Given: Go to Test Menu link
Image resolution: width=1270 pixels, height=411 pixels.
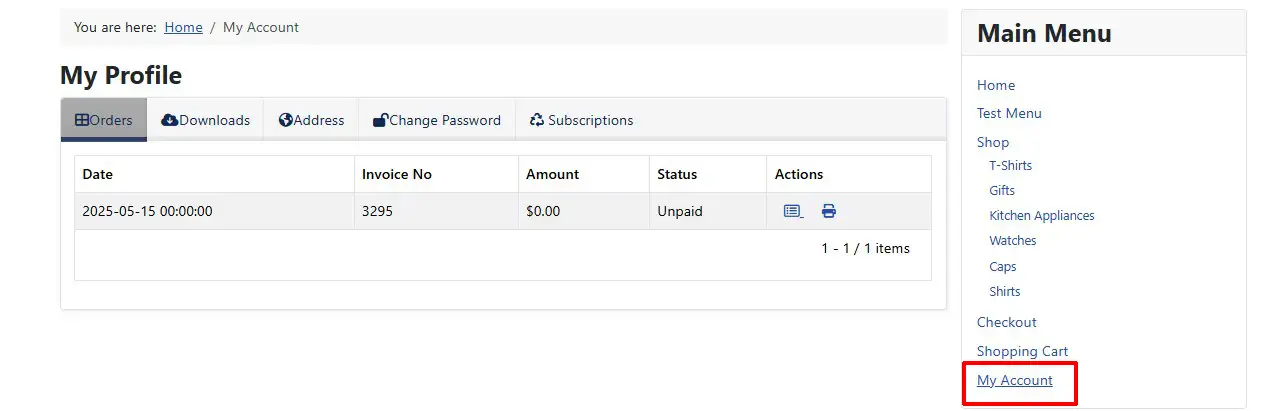Looking at the screenshot, I should tap(1009, 113).
